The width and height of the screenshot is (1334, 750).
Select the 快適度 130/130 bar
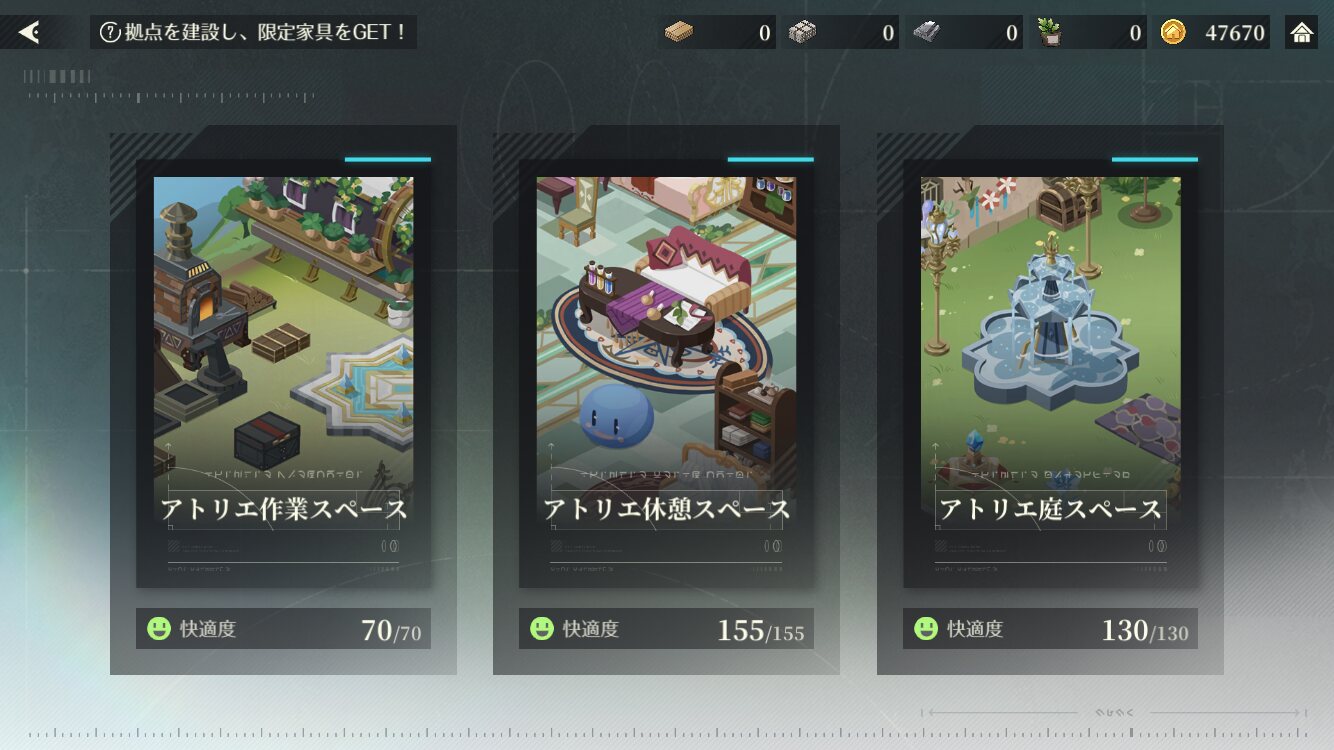click(x=1050, y=629)
